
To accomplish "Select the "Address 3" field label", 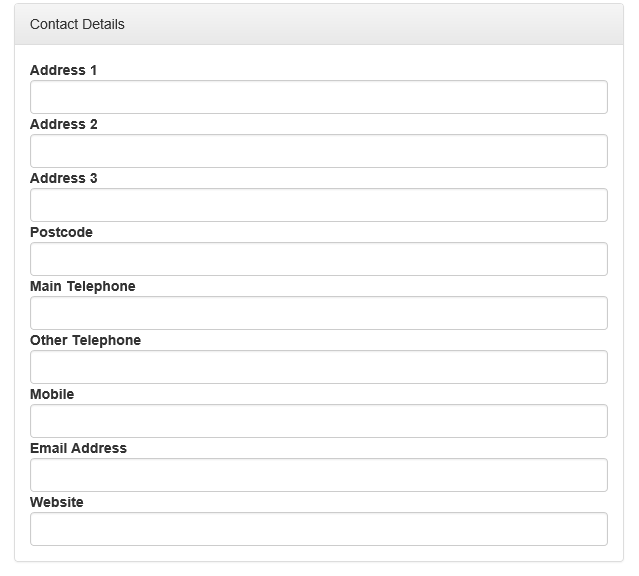I will [64, 178].
